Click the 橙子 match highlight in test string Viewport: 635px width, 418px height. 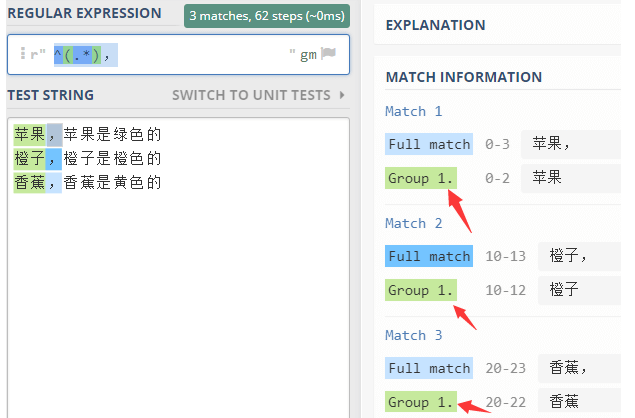click(29, 158)
